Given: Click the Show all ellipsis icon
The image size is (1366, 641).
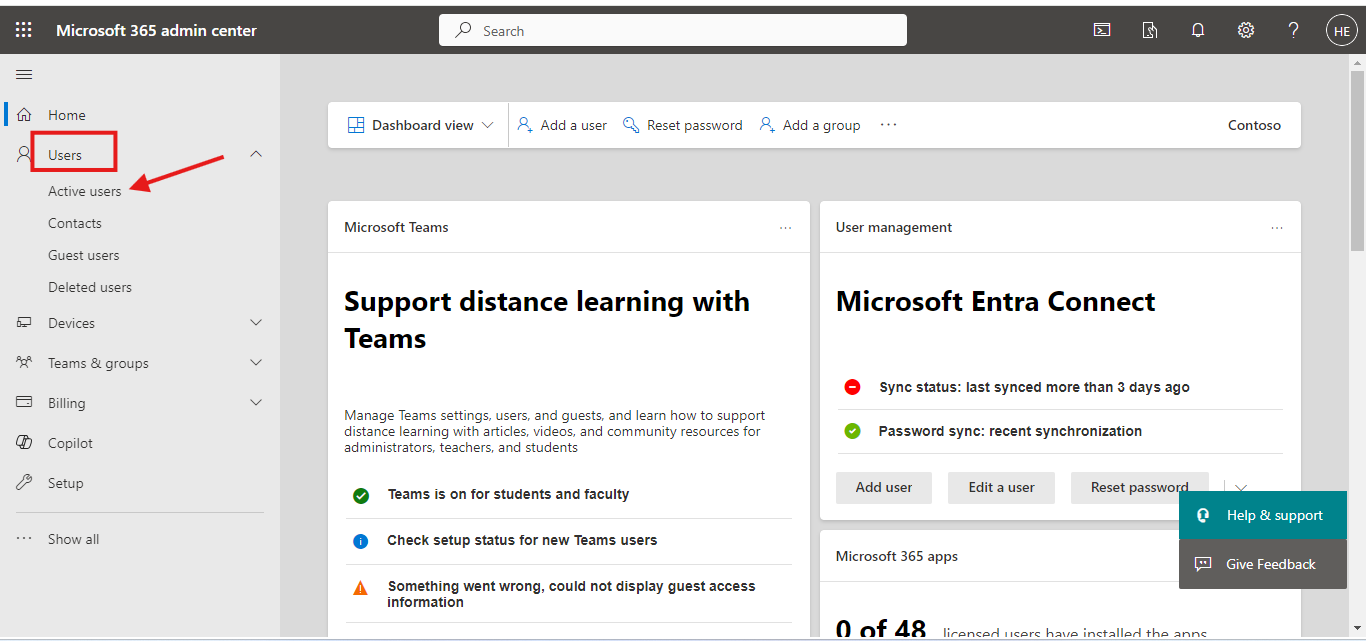Looking at the screenshot, I should click(x=25, y=539).
